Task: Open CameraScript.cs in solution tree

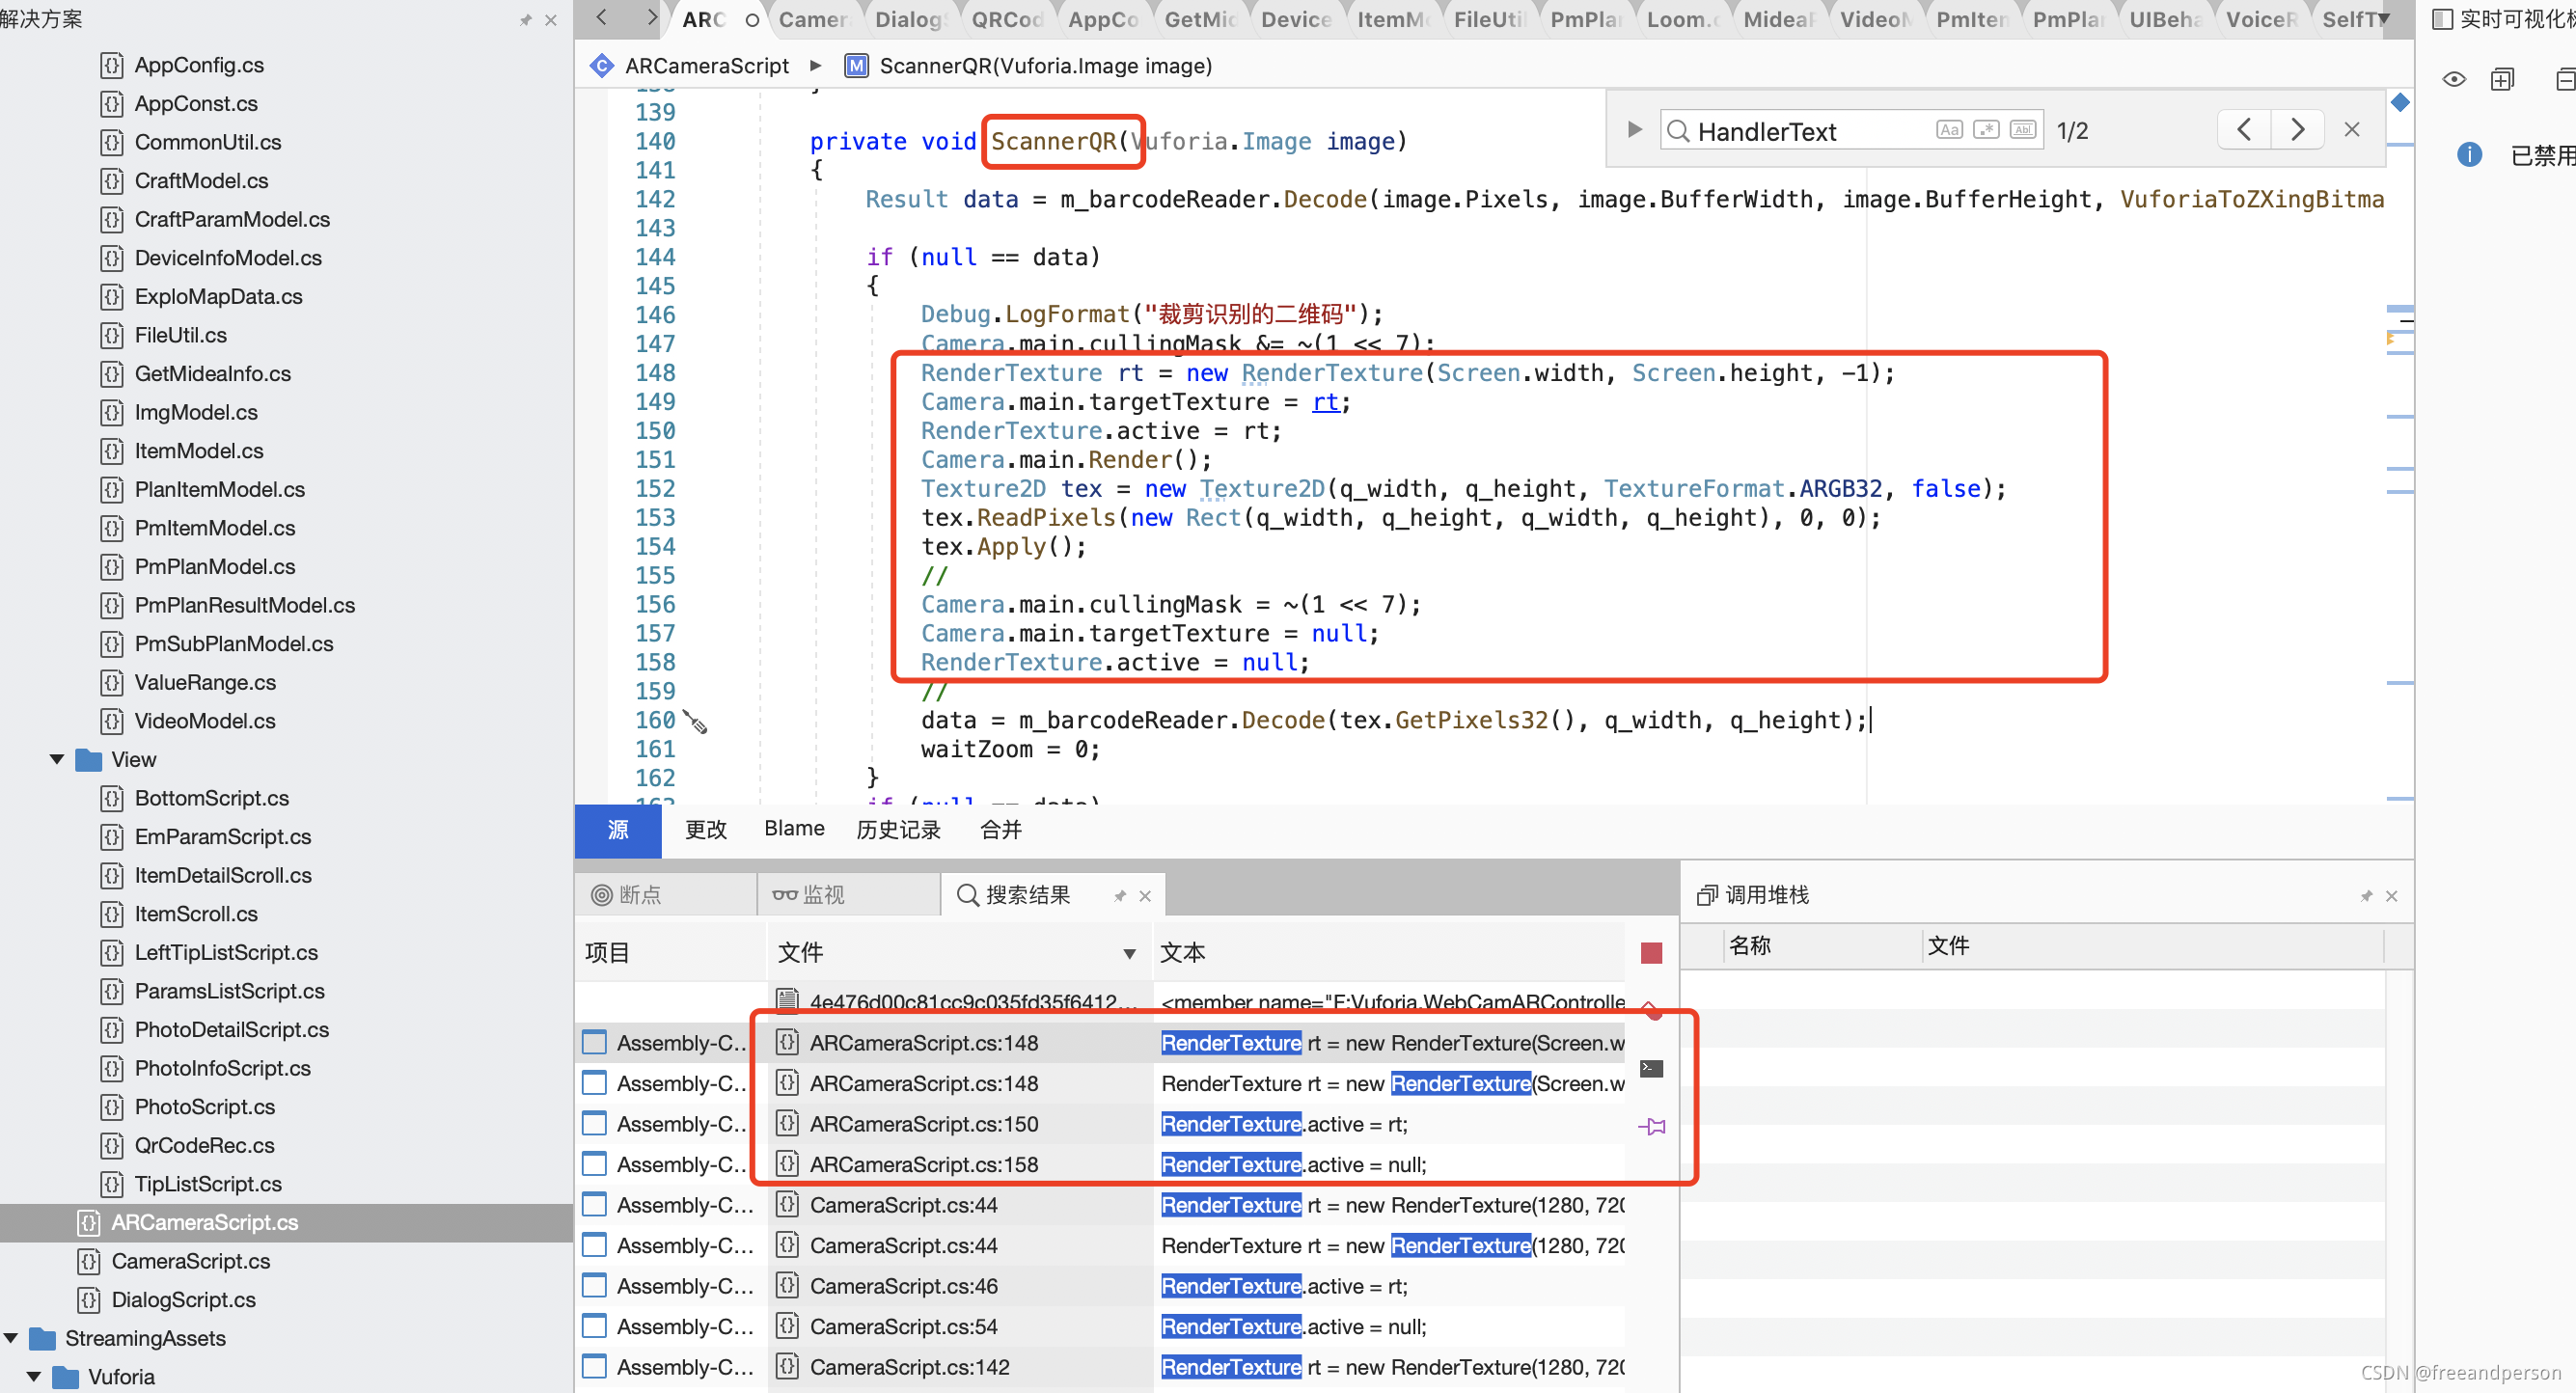Action: coord(190,1261)
